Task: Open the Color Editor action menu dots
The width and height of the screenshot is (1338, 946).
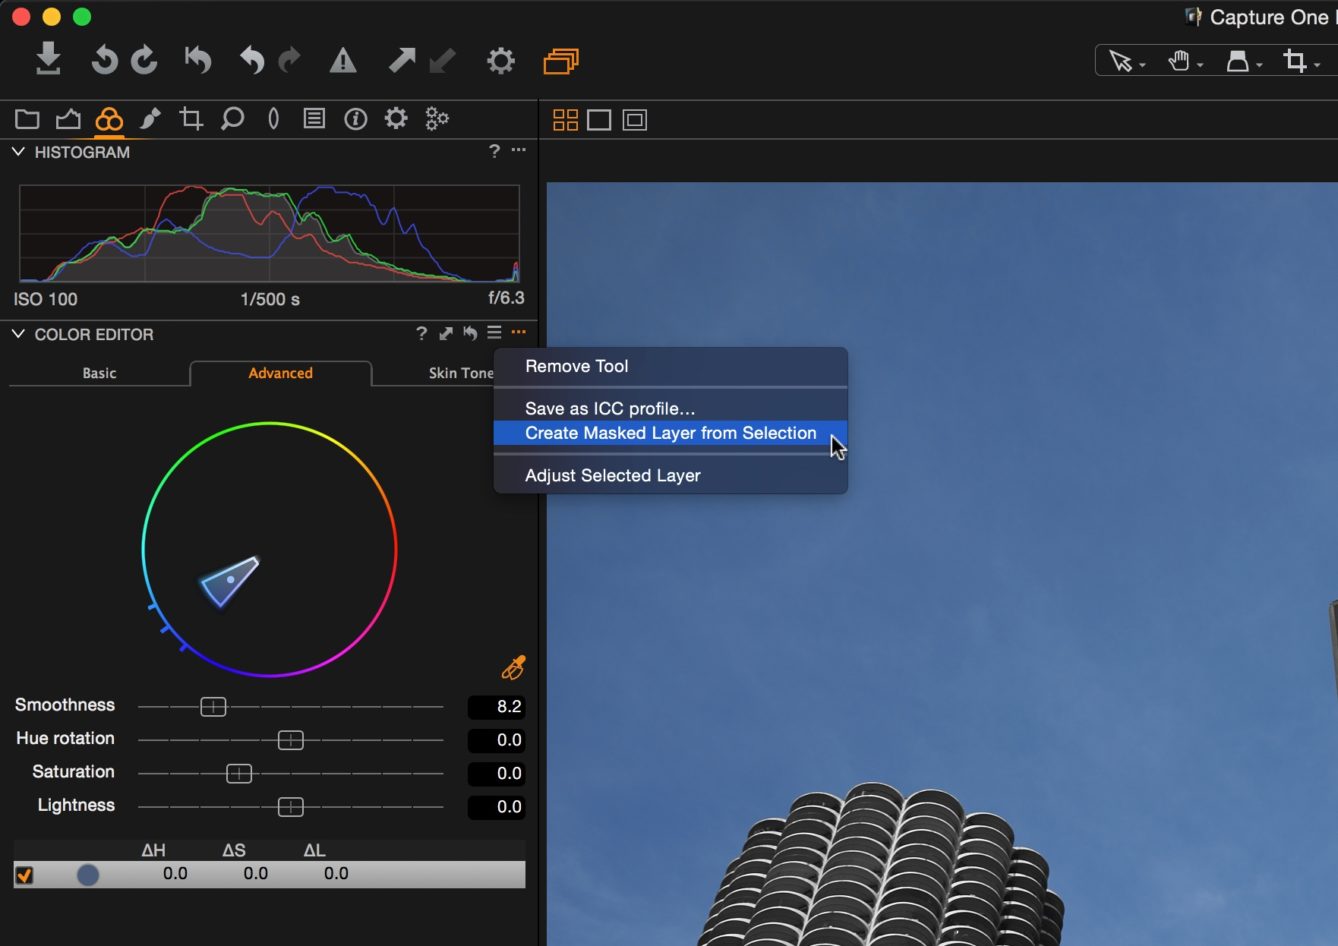Action: pos(518,333)
